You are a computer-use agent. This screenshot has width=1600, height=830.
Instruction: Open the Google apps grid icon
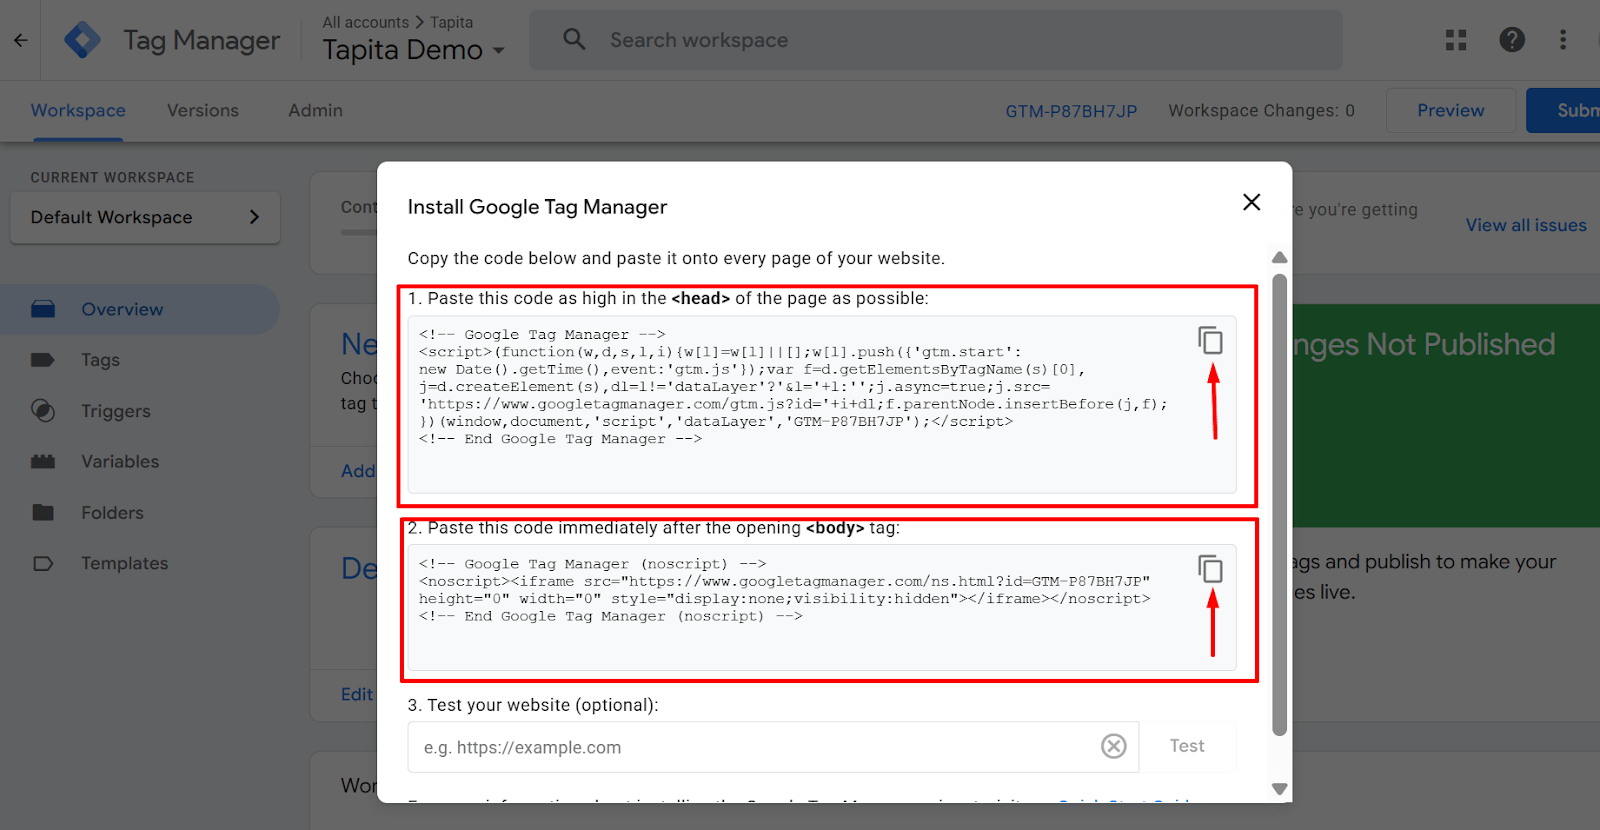pos(1456,40)
